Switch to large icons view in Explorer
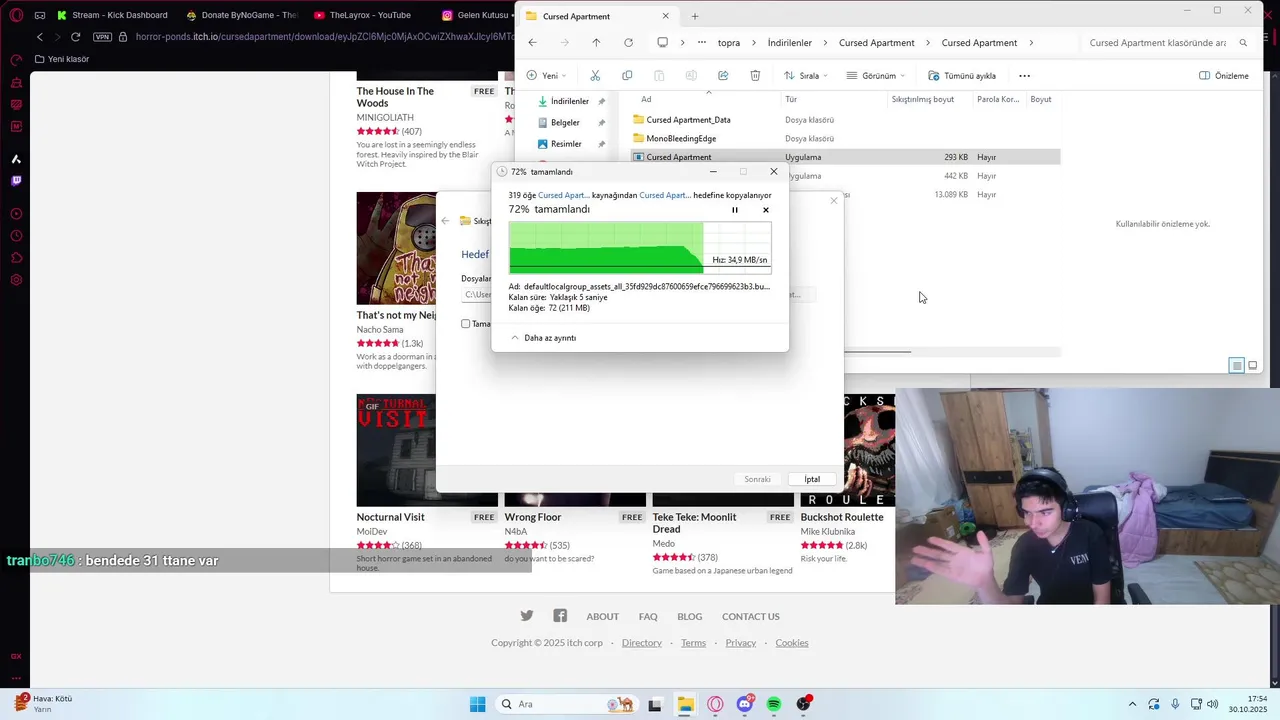 1253,366
